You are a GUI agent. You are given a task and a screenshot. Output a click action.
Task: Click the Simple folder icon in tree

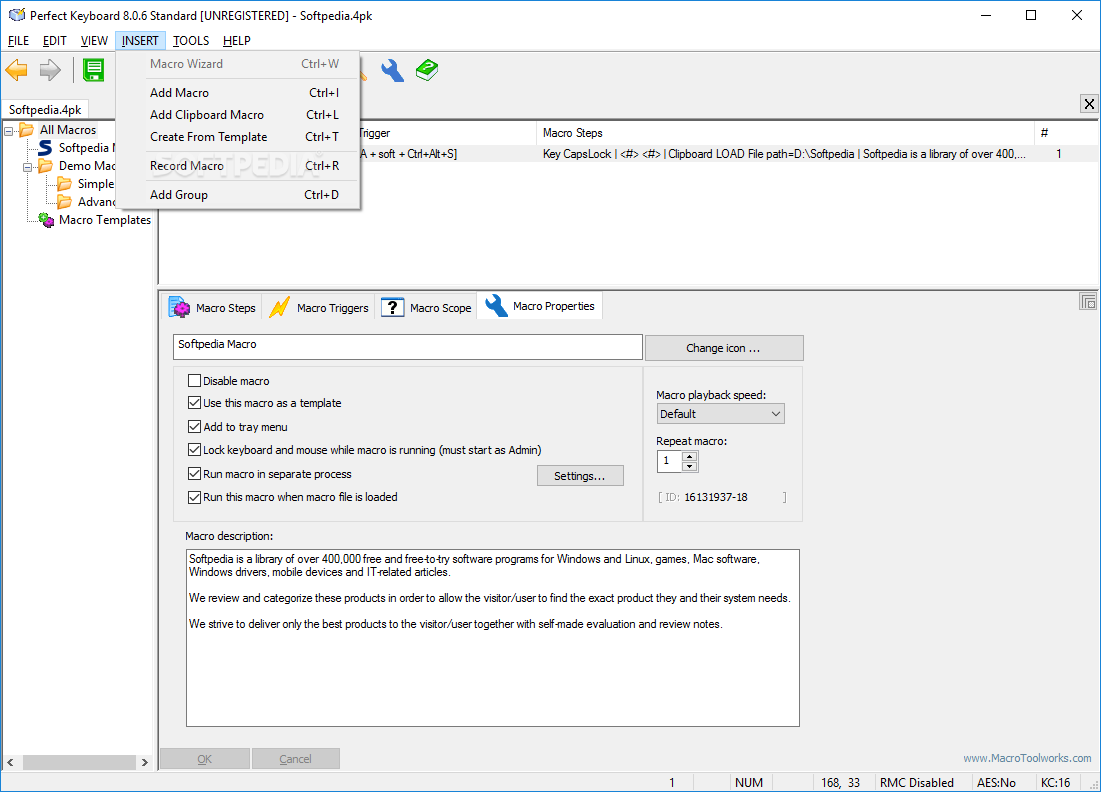pyautogui.click(x=65, y=184)
